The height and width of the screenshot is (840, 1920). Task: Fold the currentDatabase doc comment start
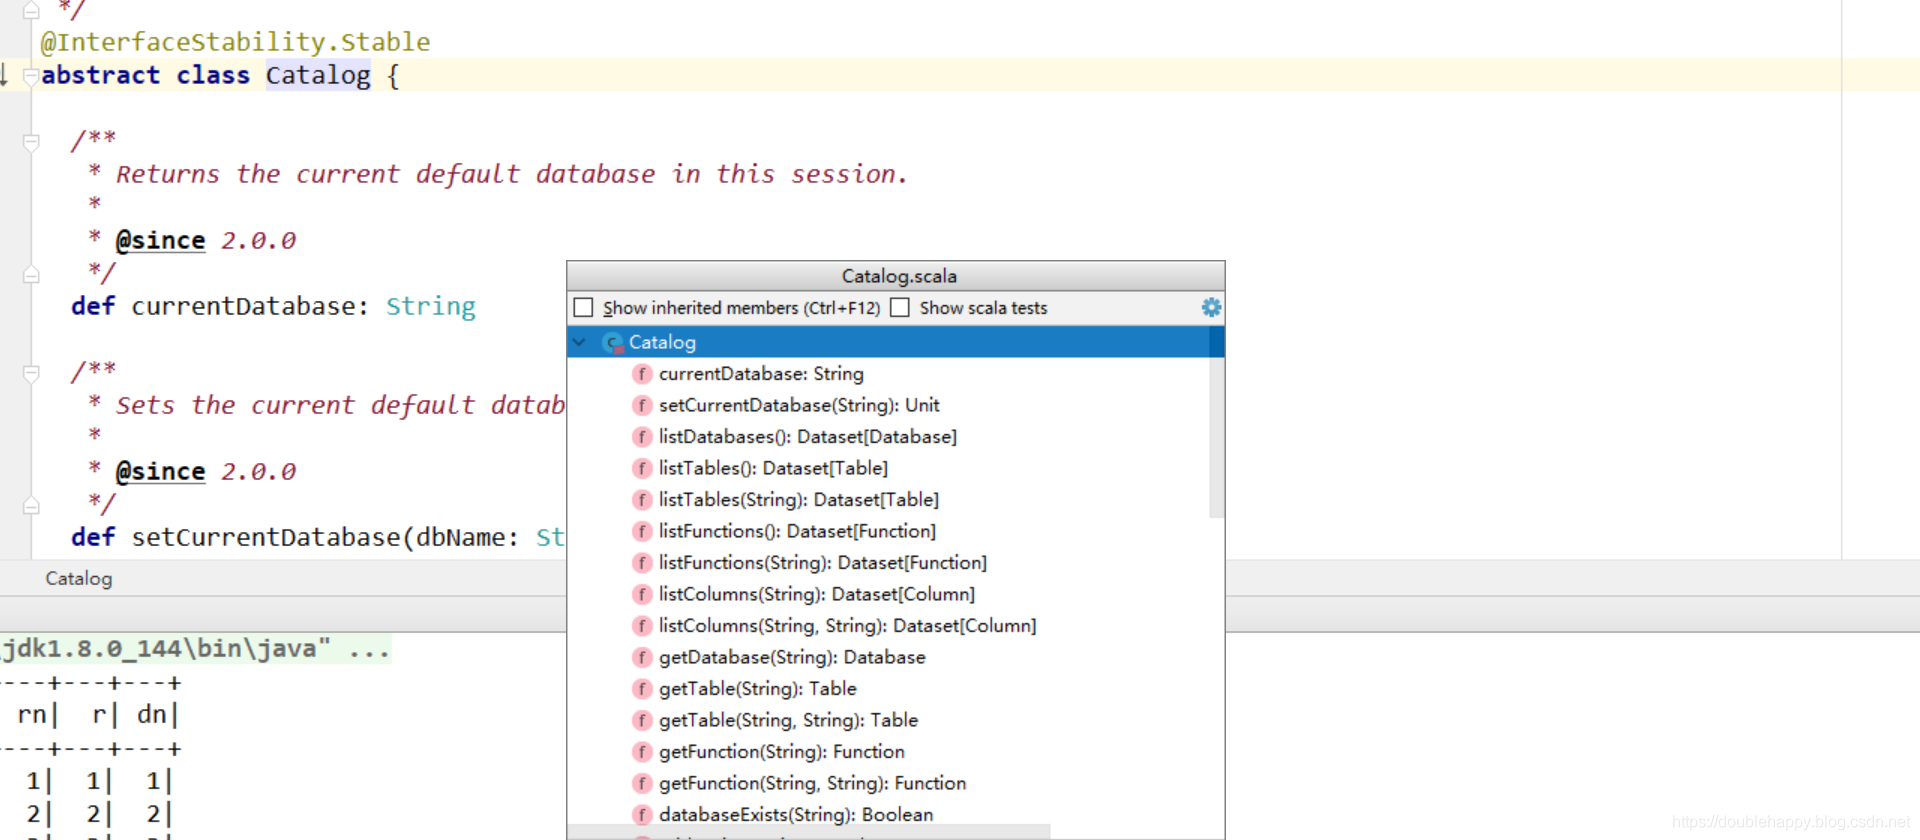coord(31,142)
